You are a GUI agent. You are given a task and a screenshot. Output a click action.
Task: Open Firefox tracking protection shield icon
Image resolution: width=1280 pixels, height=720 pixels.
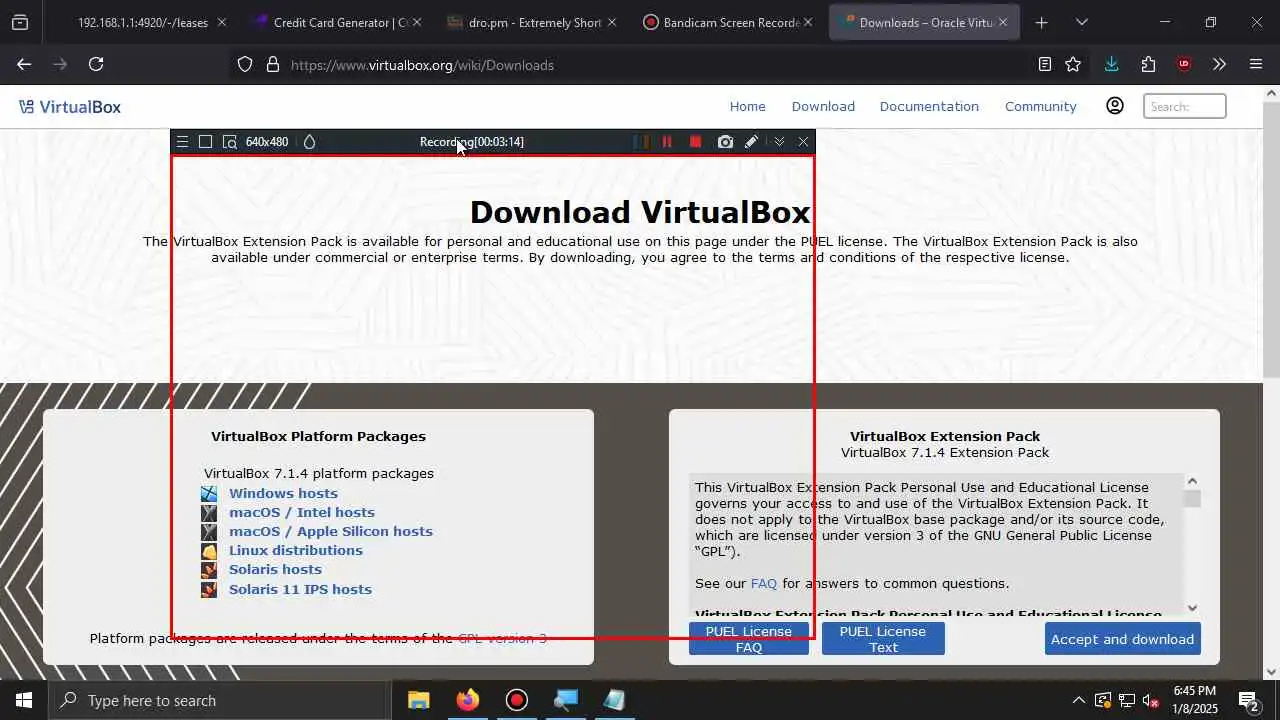pyautogui.click(x=245, y=65)
